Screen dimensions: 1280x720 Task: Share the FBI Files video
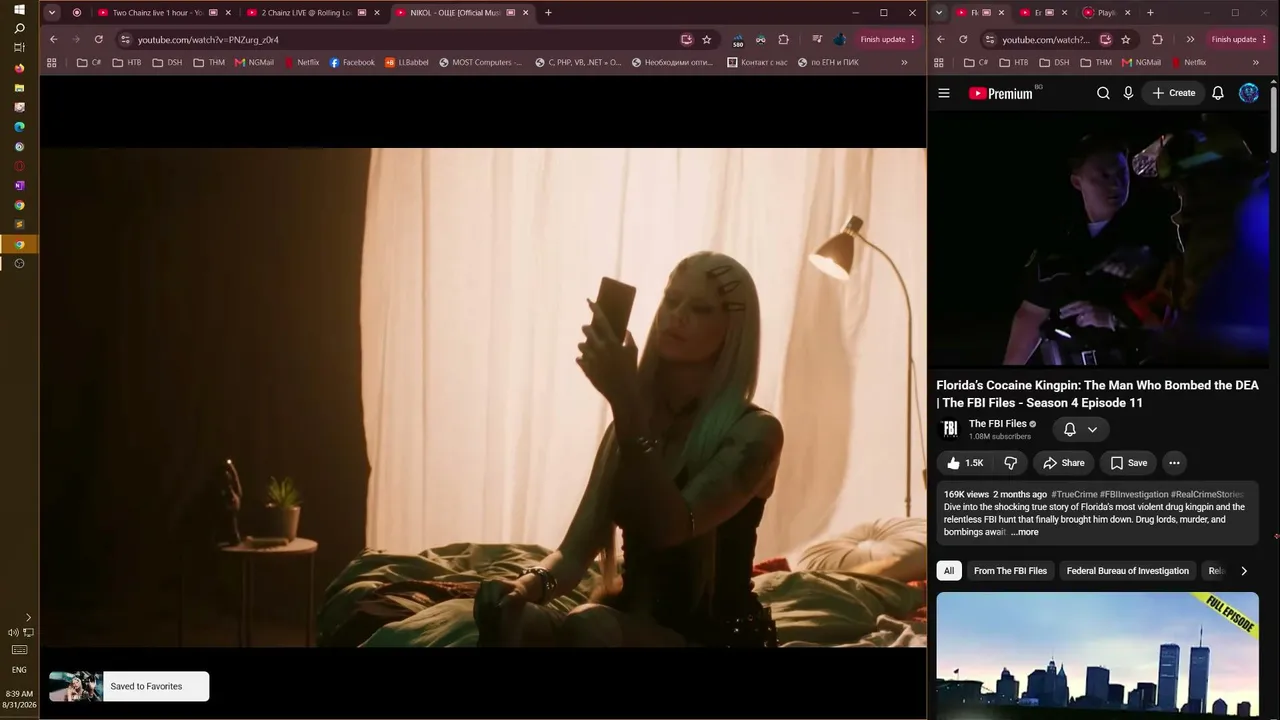[x=1064, y=463]
